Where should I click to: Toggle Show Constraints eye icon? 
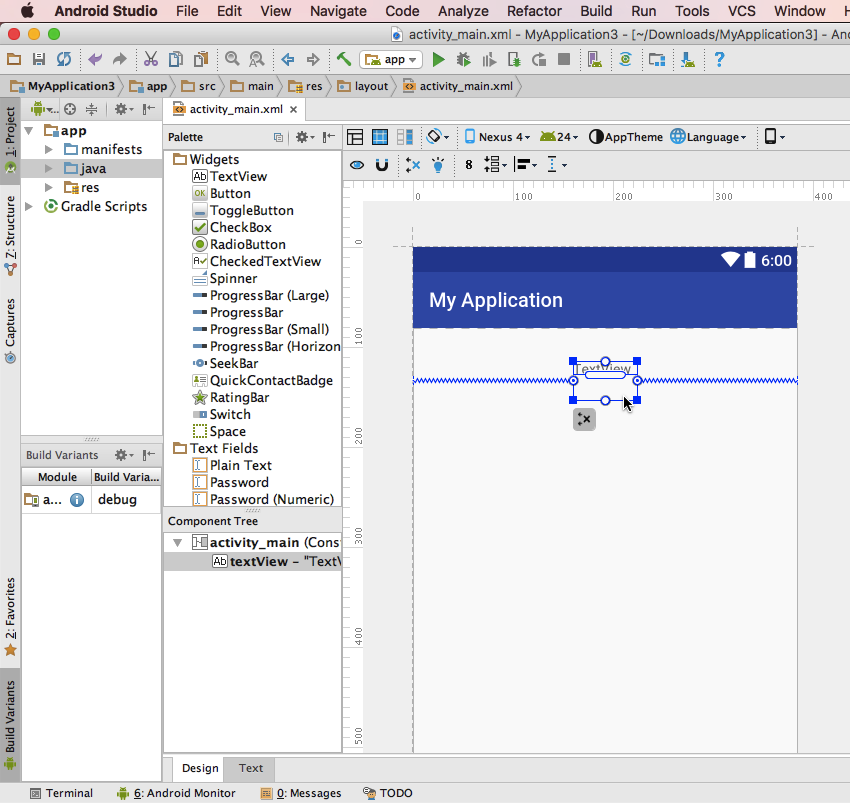click(x=357, y=165)
